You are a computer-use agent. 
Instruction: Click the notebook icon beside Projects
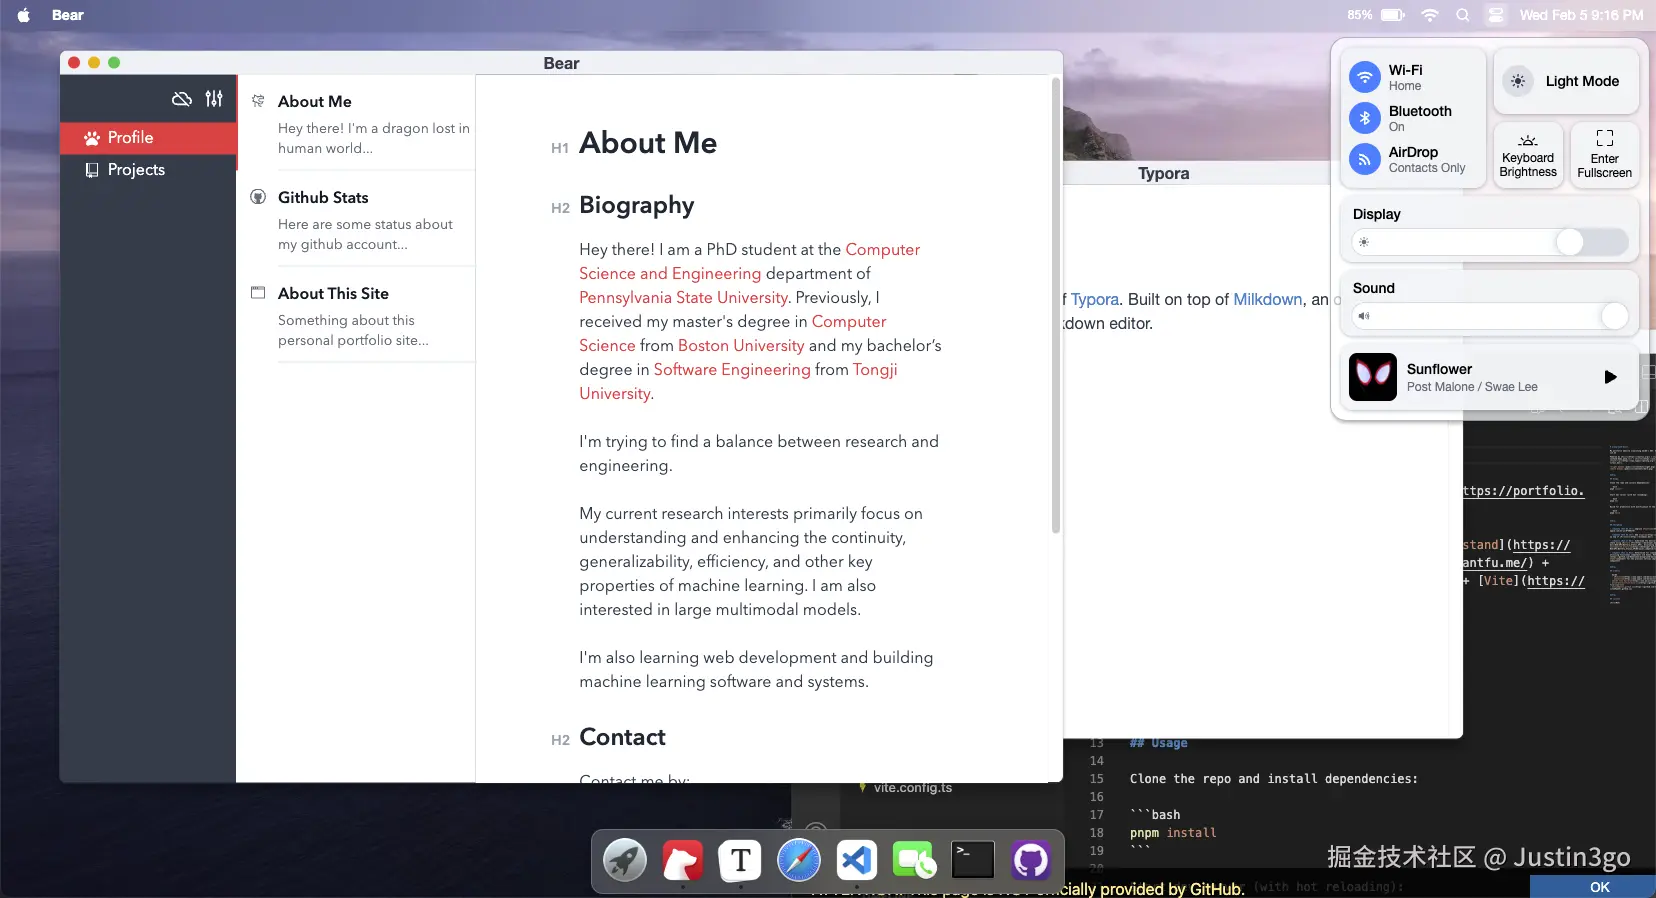click(x=92, y=170)
